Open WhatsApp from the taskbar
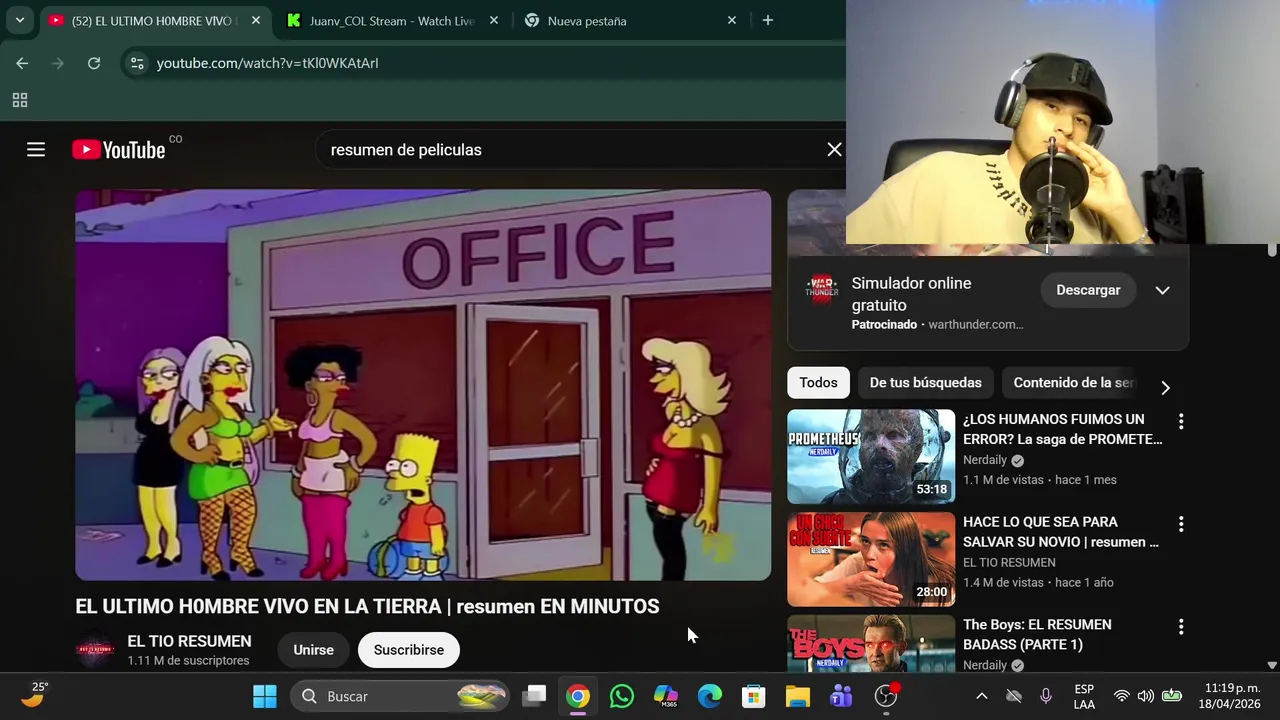 pyautogui.click(x=622, y=696)
